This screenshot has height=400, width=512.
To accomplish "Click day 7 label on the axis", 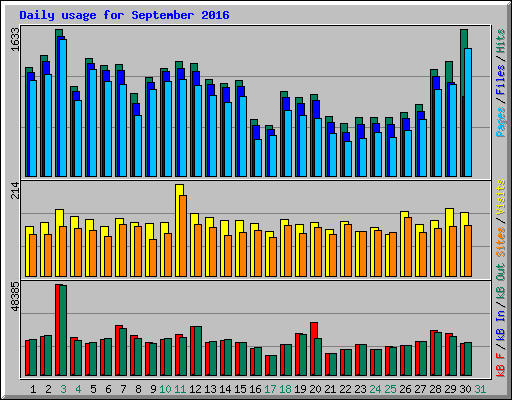I will click(x=123, y=389).
